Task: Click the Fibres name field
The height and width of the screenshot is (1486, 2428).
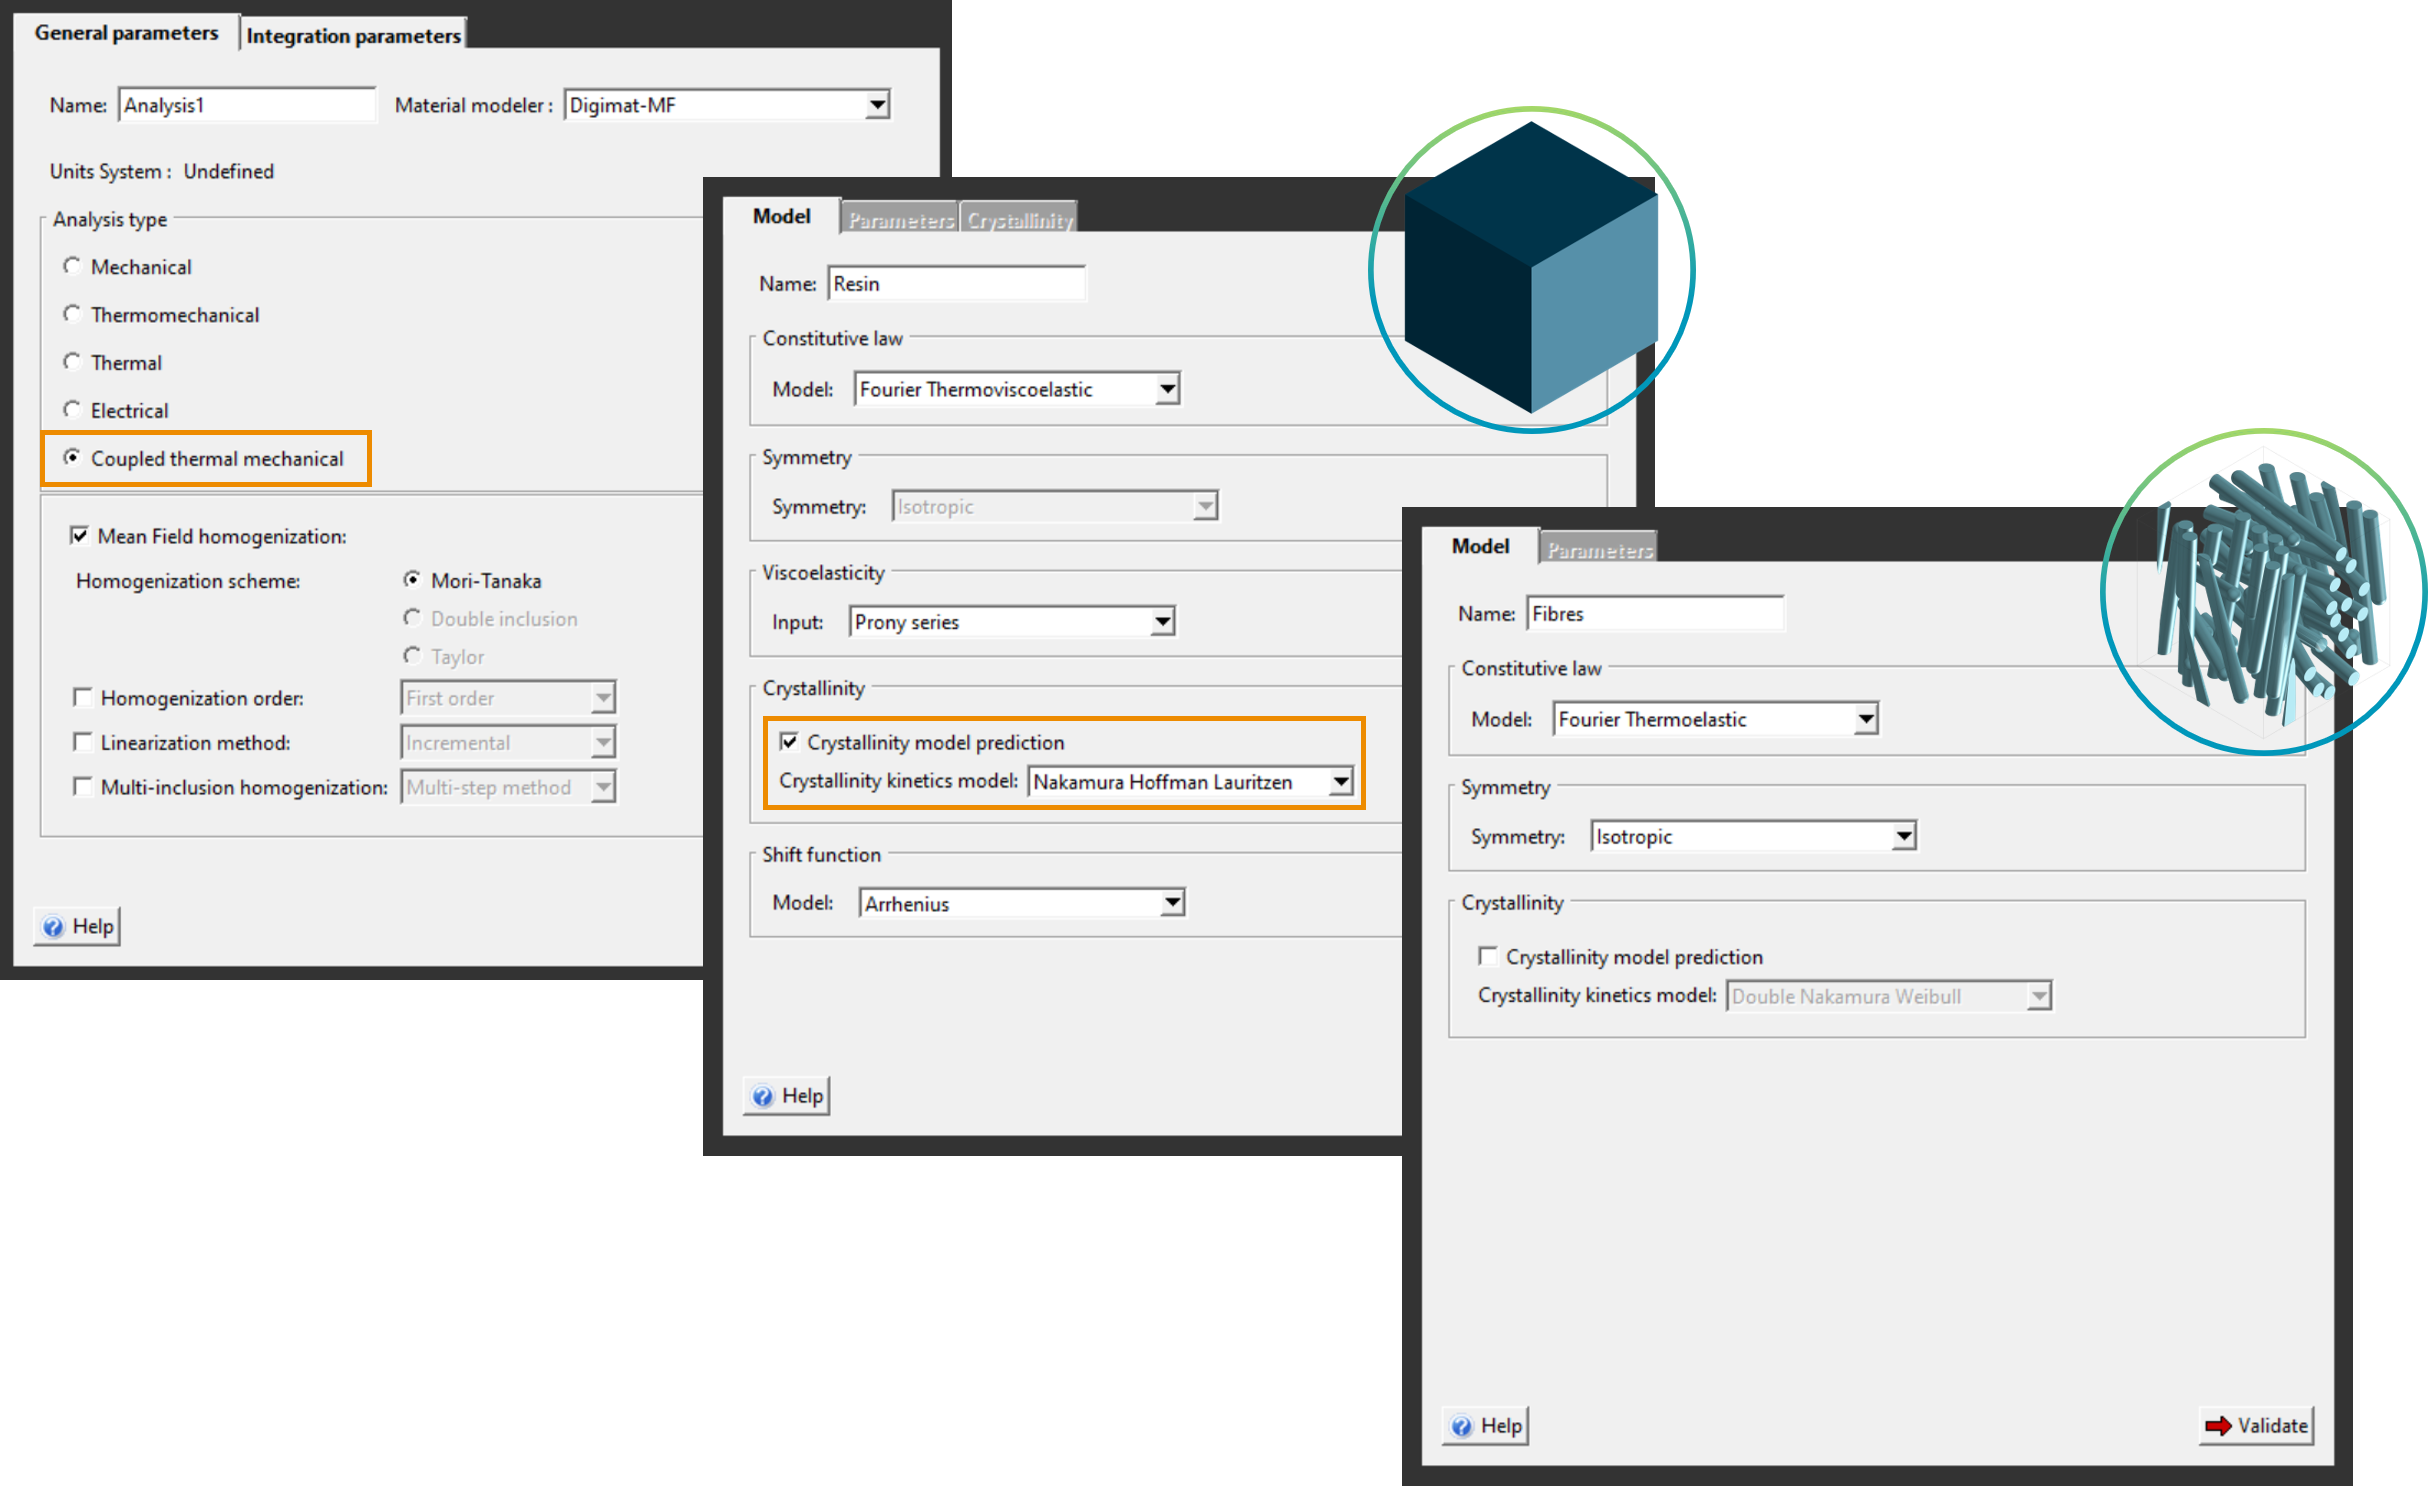Action: click(x=1655, y=614)
